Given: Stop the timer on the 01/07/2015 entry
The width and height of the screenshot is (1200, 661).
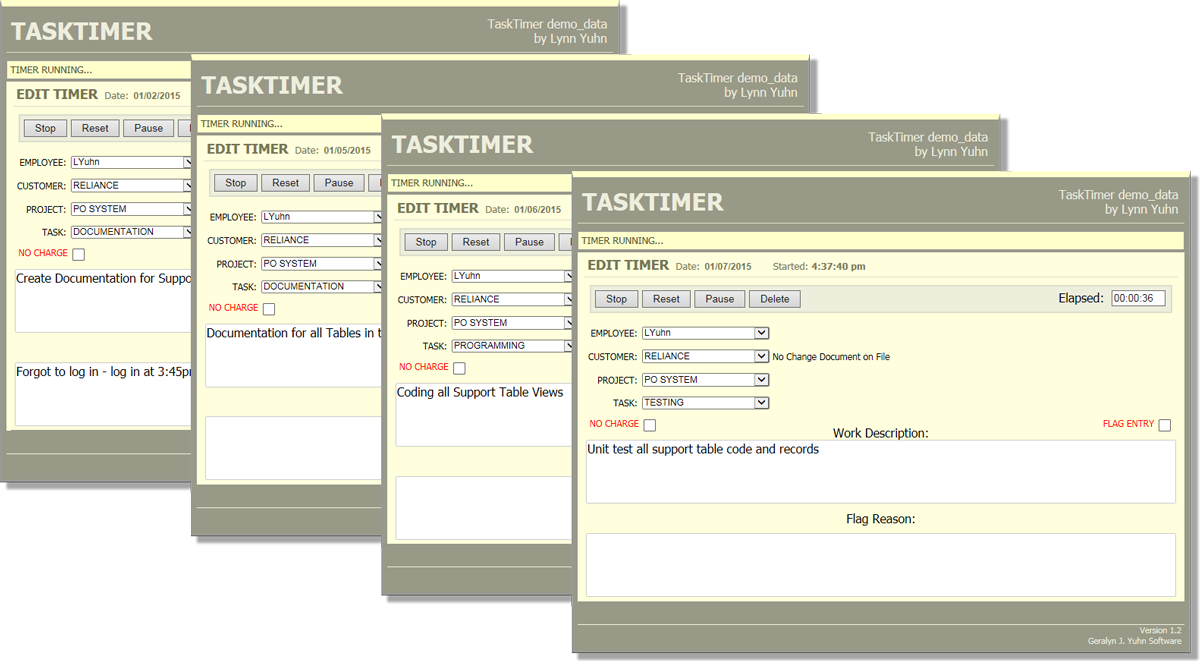Looking at the screenshot, I should pyautogui.click(x=616, y=298).
